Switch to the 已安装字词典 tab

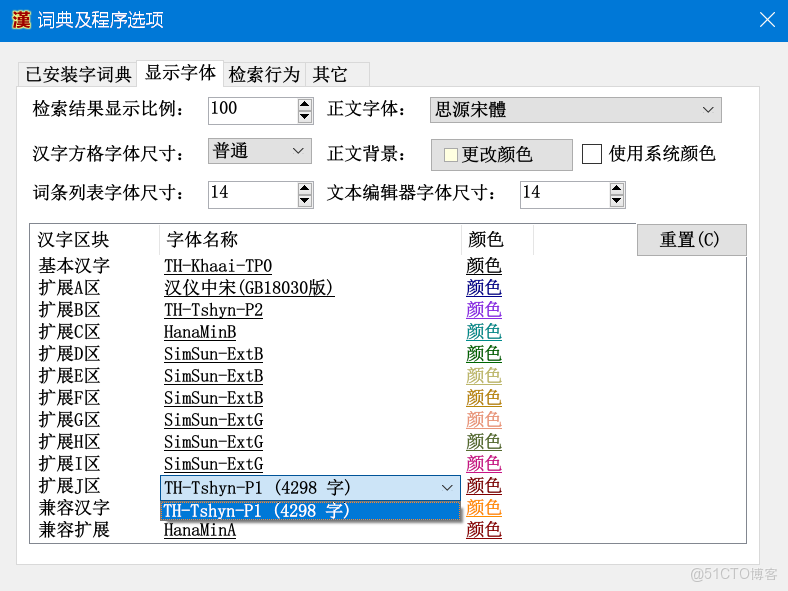click(78, 74)
